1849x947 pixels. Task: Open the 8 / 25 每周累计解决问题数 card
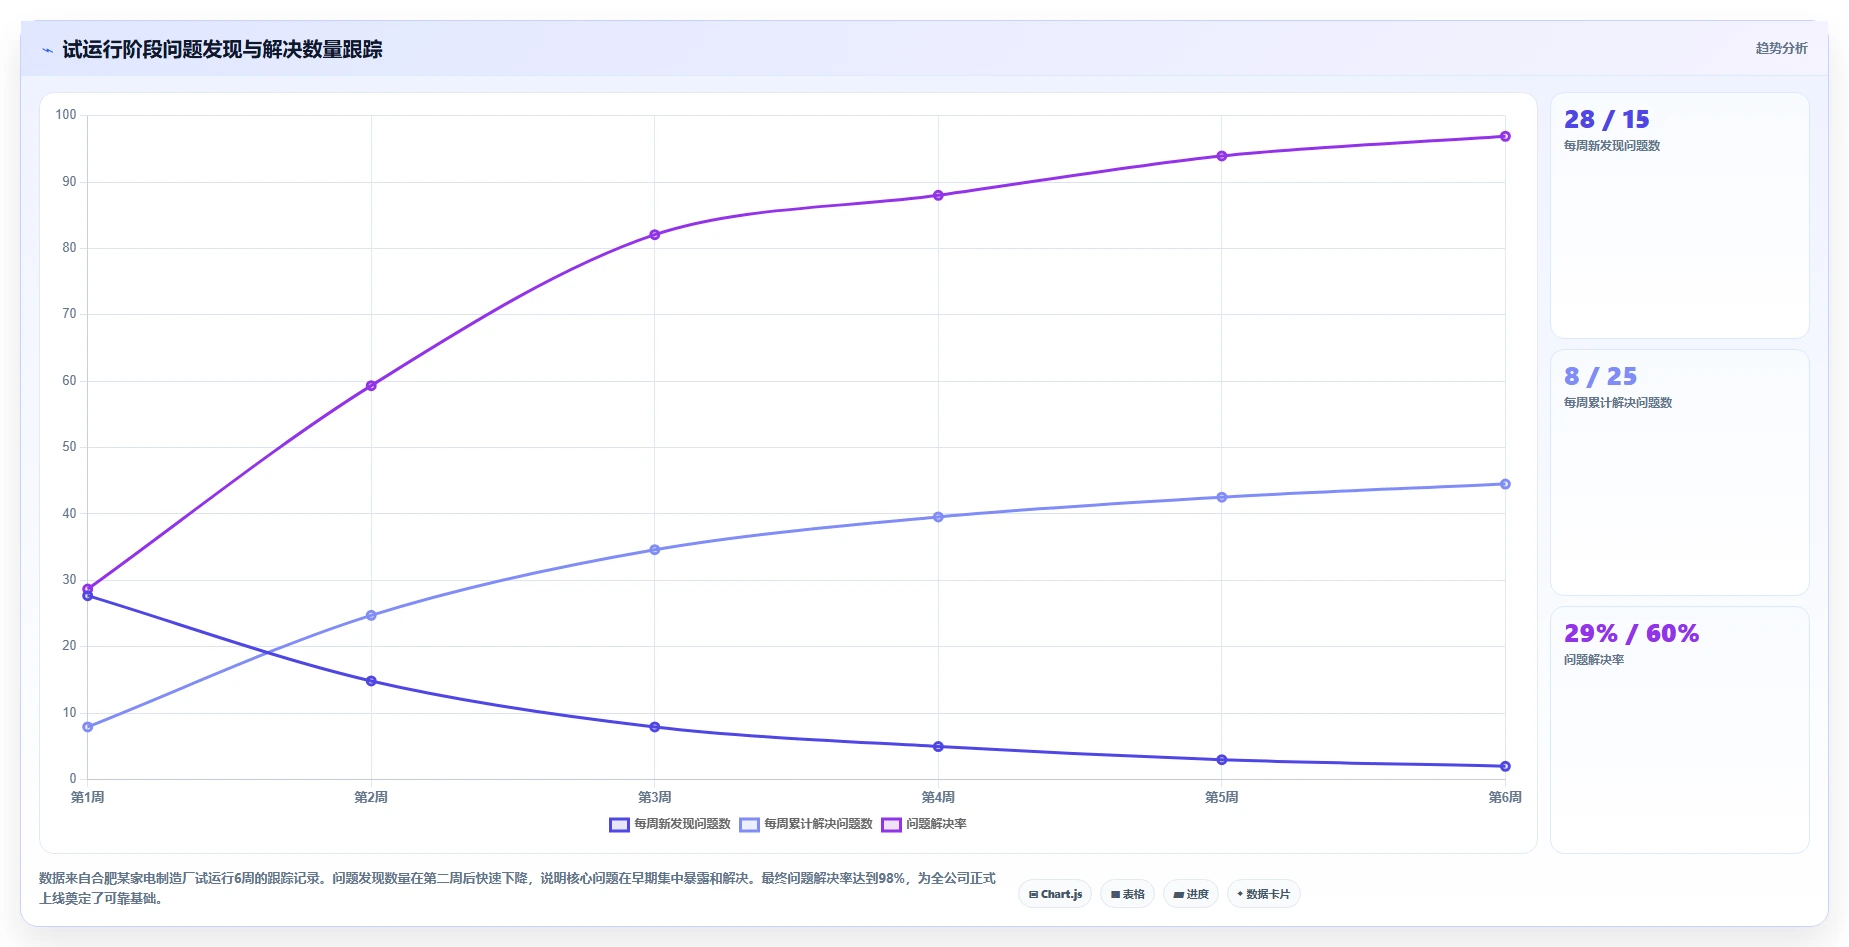click(x=1679, y=472)
